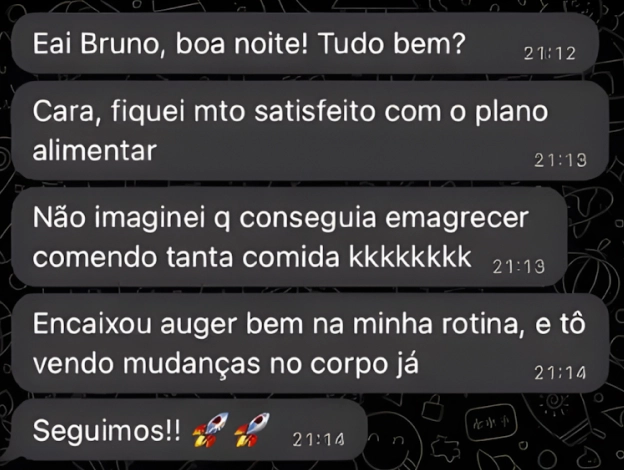Click the second rocket emoji
The width and height of the screenshot is (624, 470).
(x=252, y=430)
